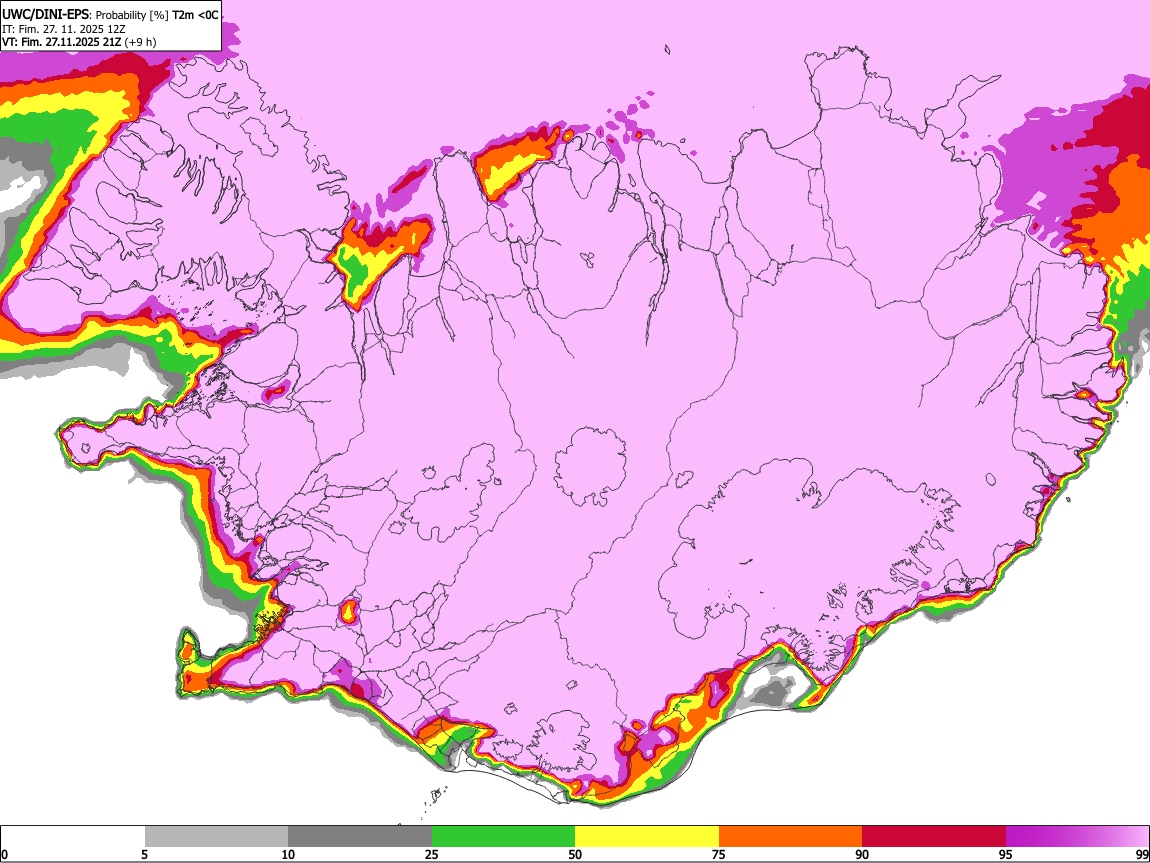Click the green 25–50 legend segment

[x=503, y=836]
